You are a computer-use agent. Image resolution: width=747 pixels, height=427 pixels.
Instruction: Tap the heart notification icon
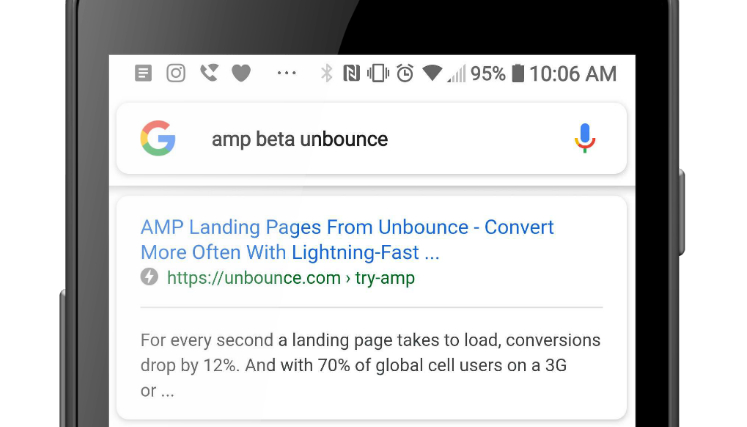click(x=241, y=74)
